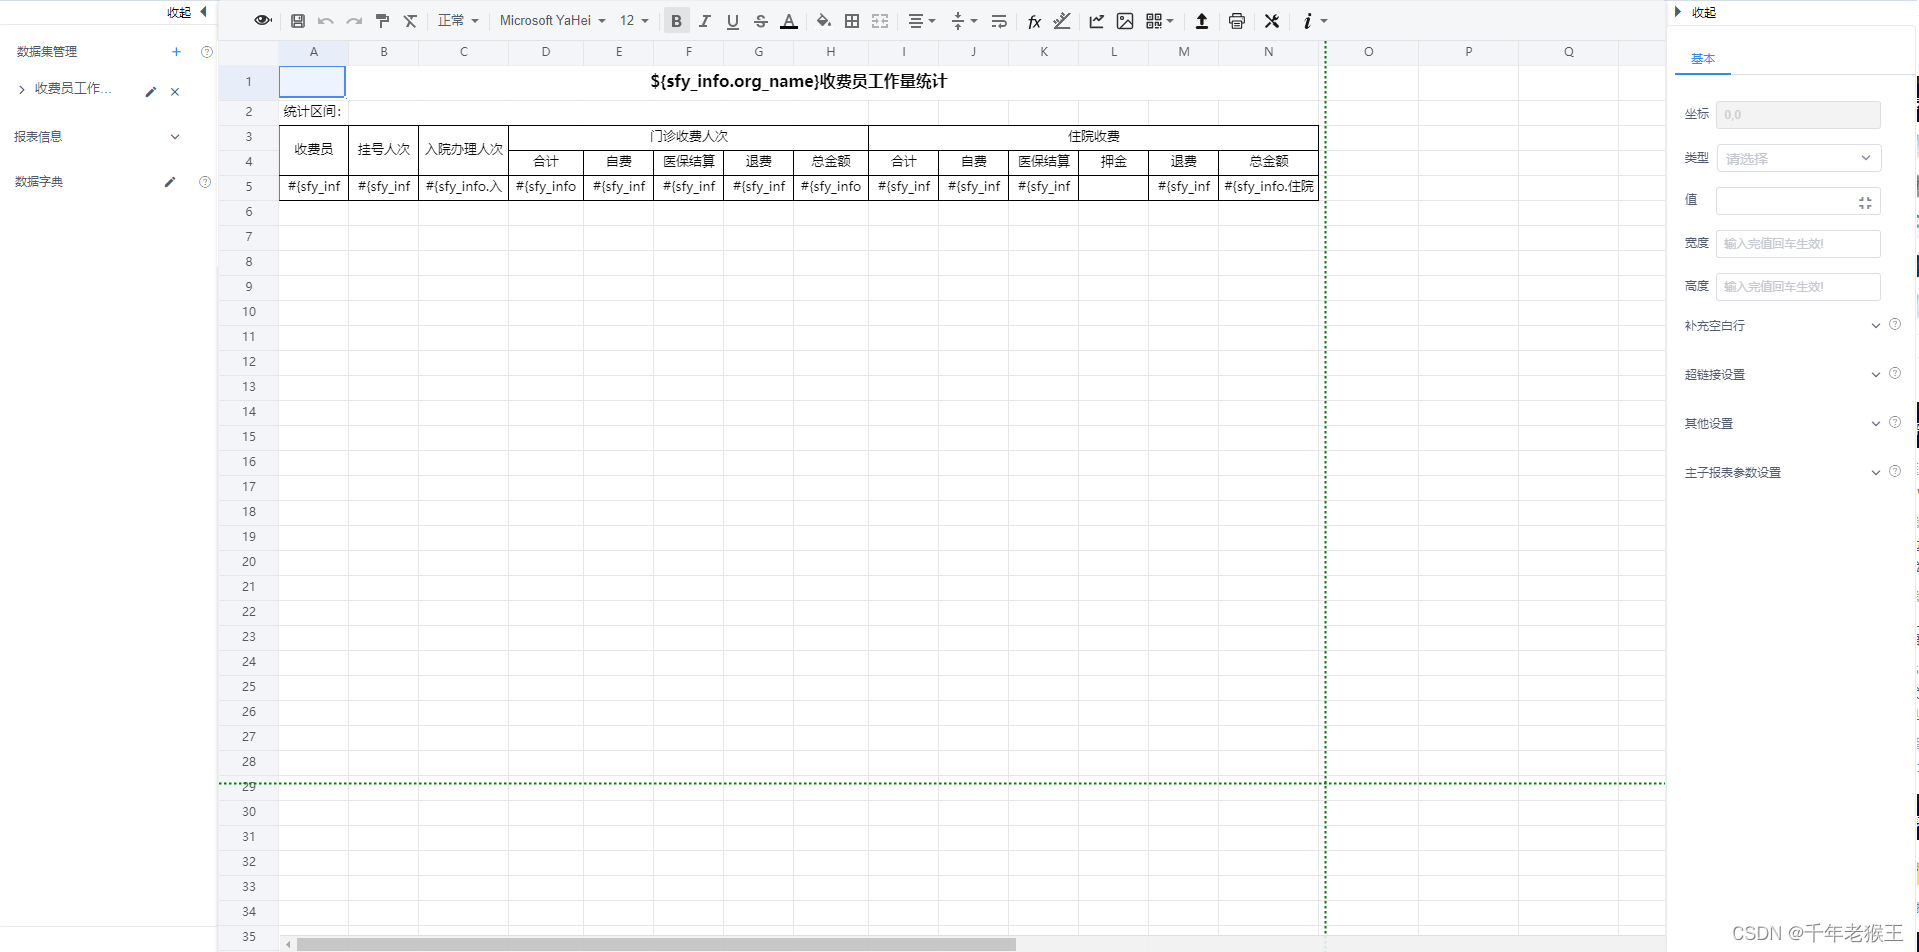Open report preview with the eye icon

point(263,20)
